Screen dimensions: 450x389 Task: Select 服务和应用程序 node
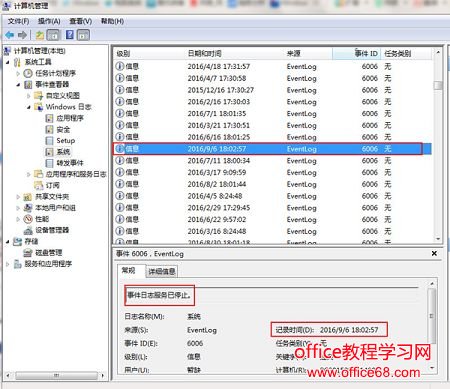48,264
